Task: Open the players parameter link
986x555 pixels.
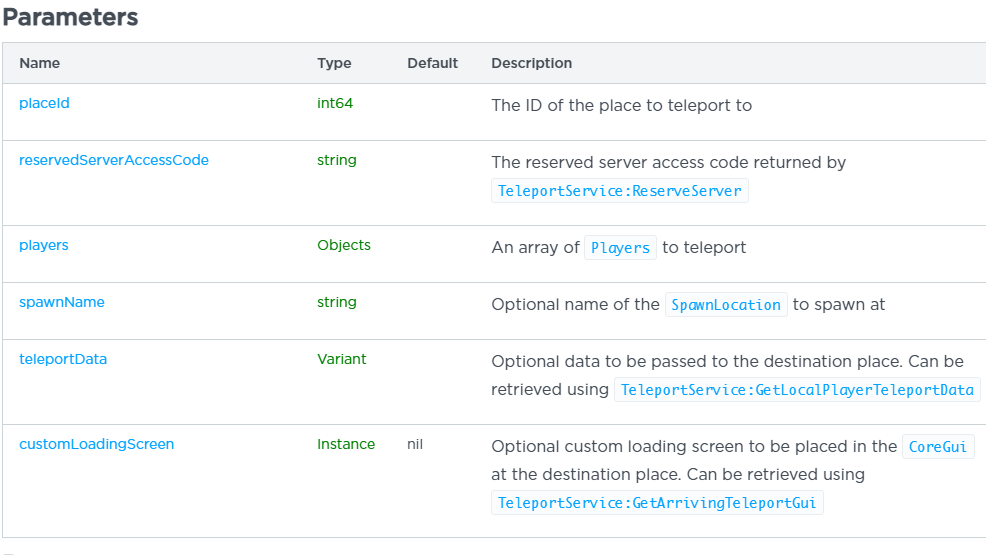Action: click(x=43, y=245)
